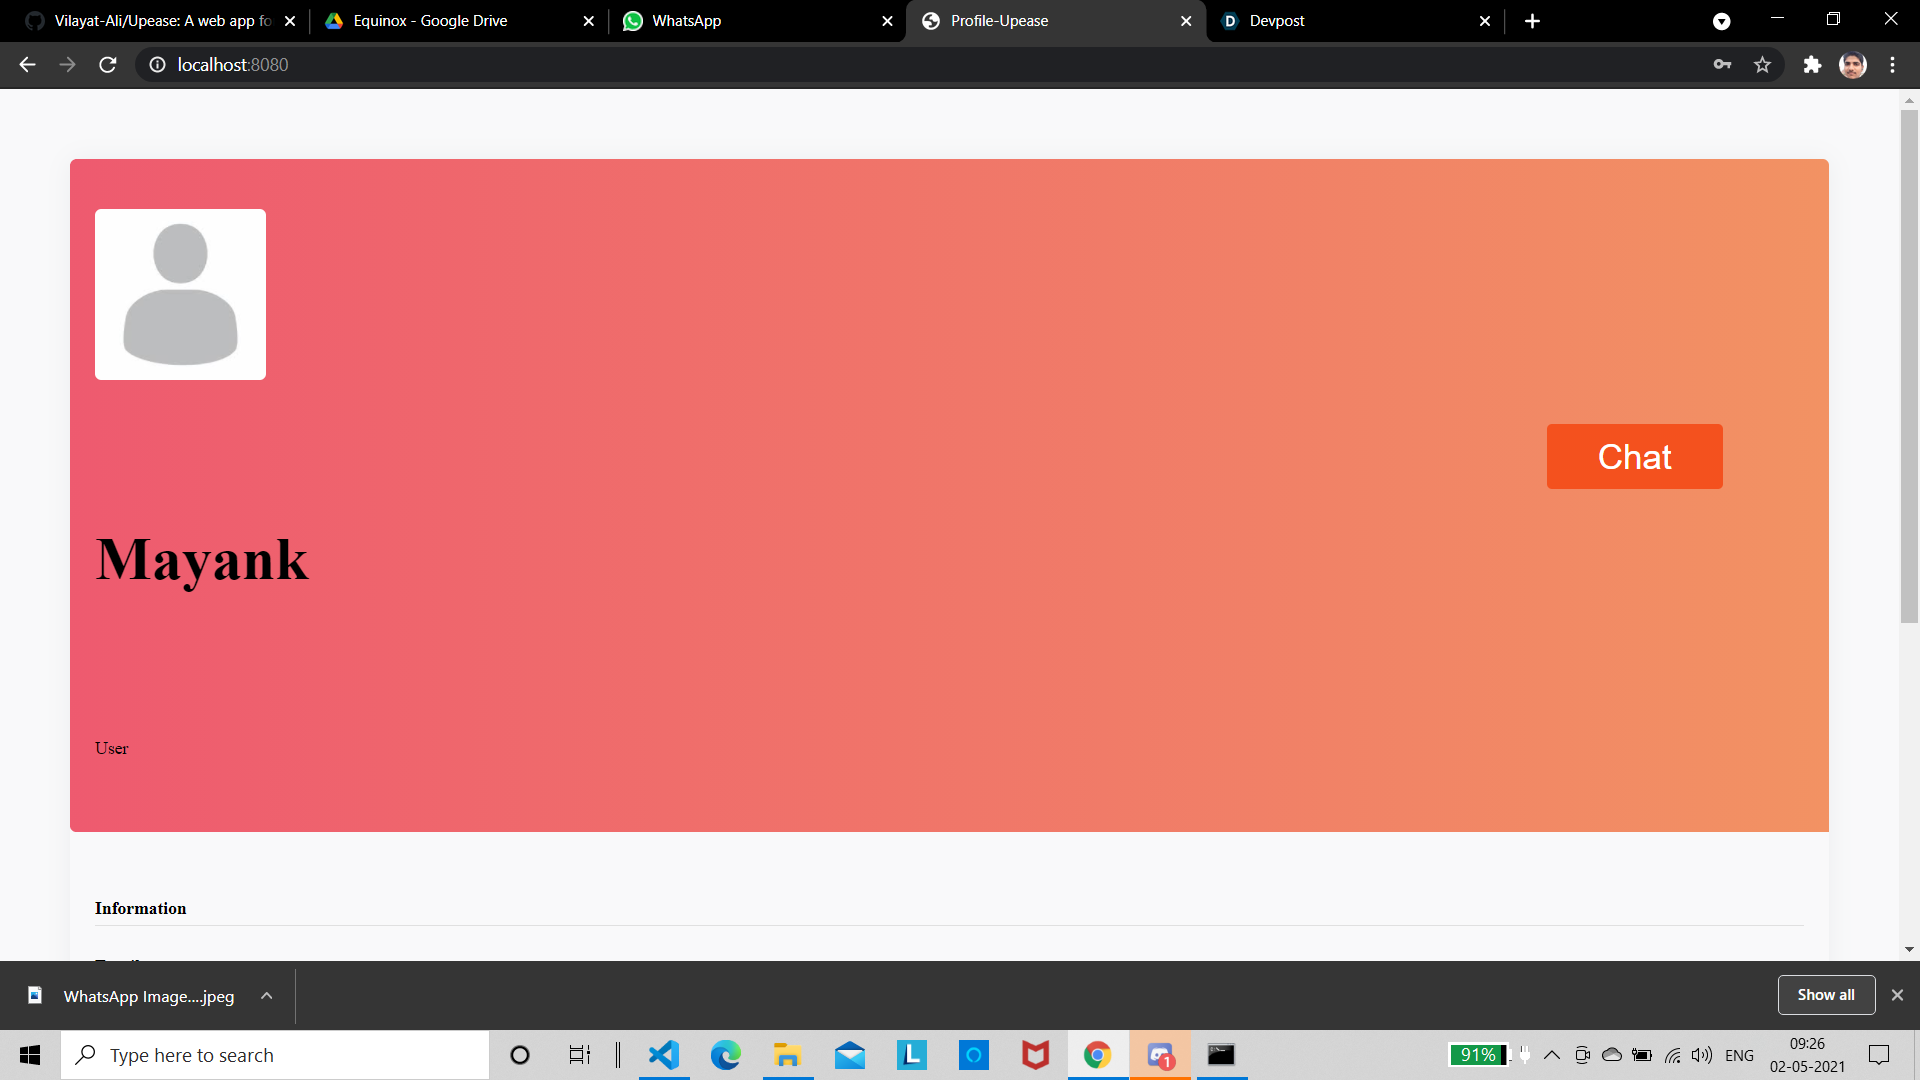The height and width of the screenshot is (1080, 1920).
Task: Show hidden system tray icons
Action: click(1552, 1055)
